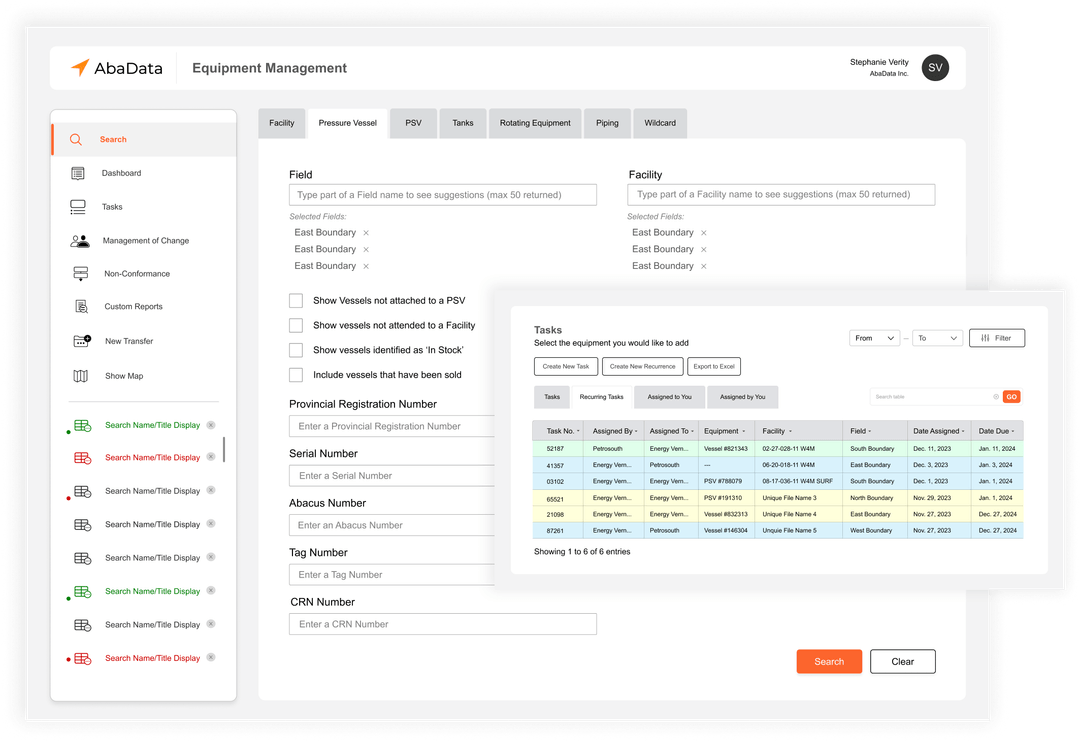This screenshot has height=741, width=1080.
Task: Open the From date dropdown in Tasks panel
Action: click(x=874, y=338)
